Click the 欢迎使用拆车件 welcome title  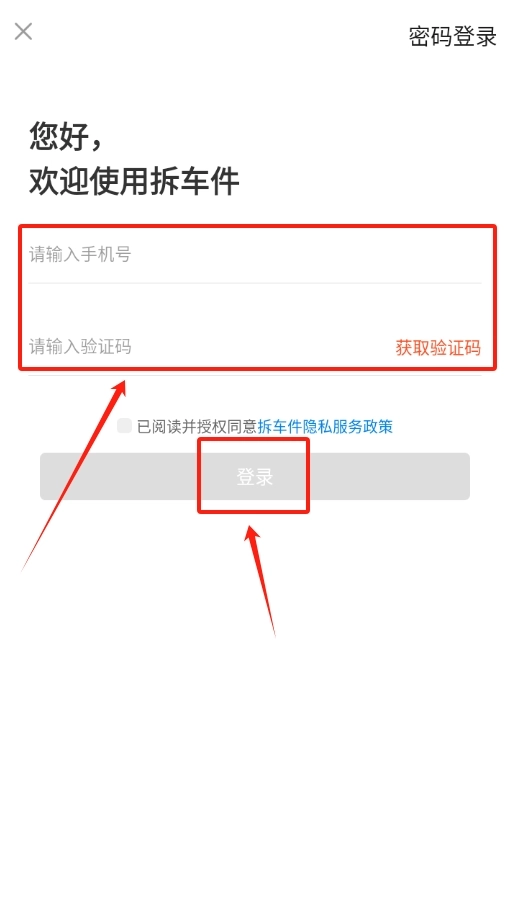coord(134,182)
